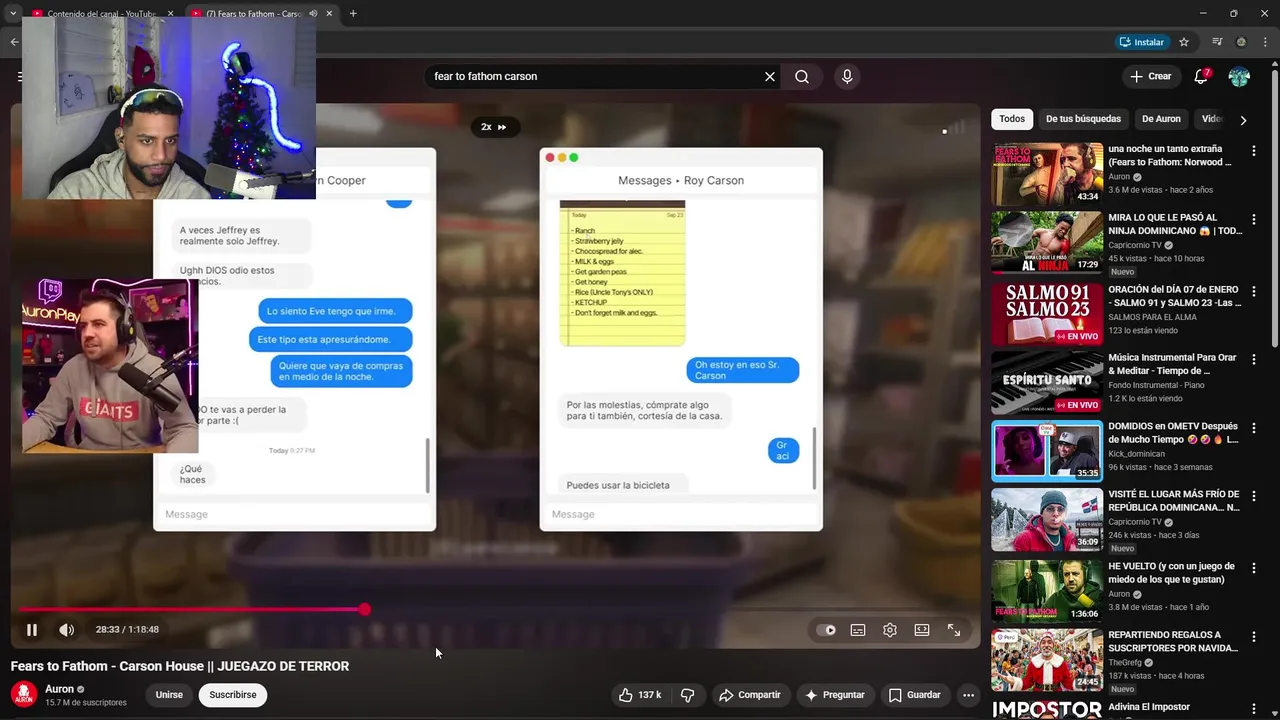Open DOMIDIOS en OMETV video title
This screenshot has height=720, width=1280.
coord(1173,433)
